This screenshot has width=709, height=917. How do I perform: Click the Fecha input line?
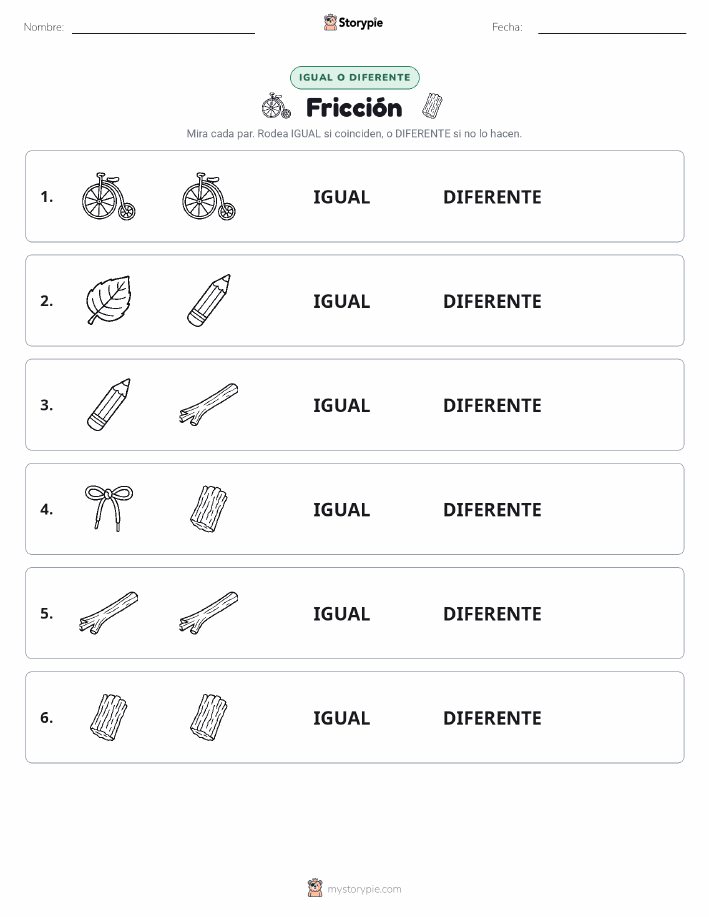612,27
